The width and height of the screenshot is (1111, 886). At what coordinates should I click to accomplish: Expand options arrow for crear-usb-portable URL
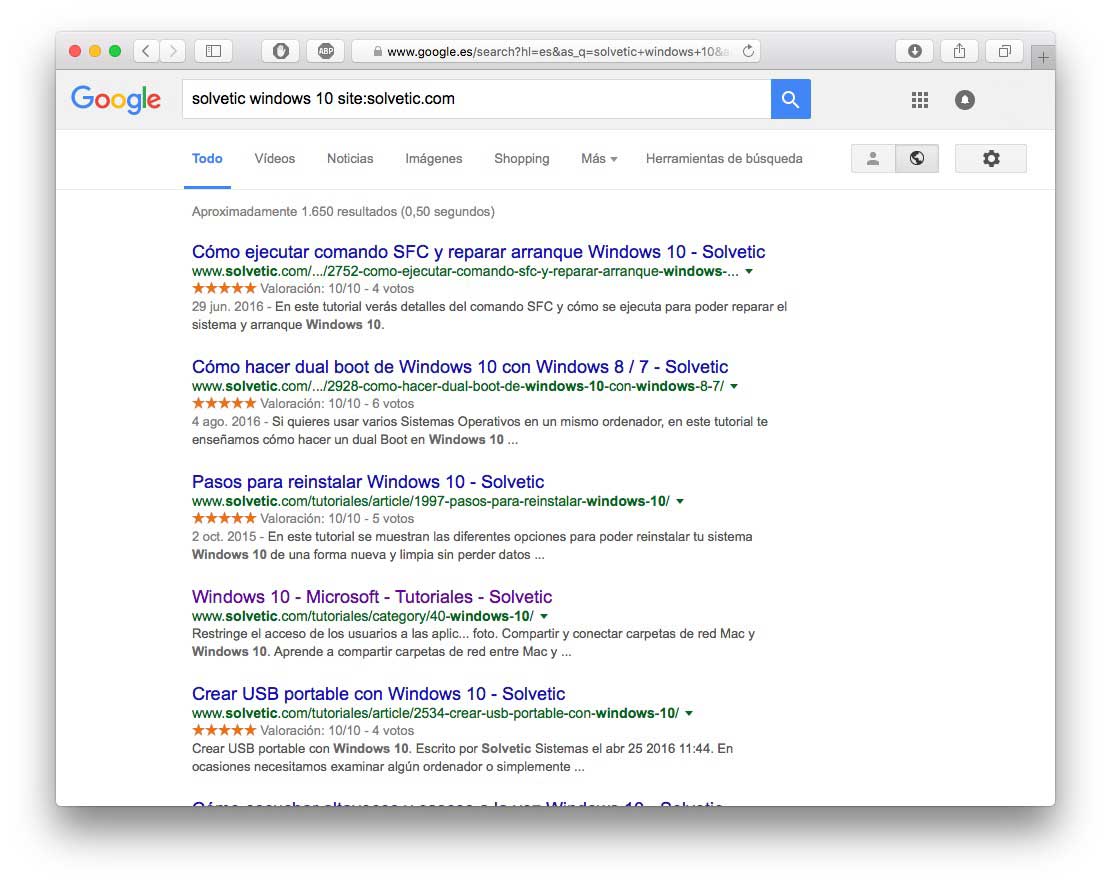689,713
